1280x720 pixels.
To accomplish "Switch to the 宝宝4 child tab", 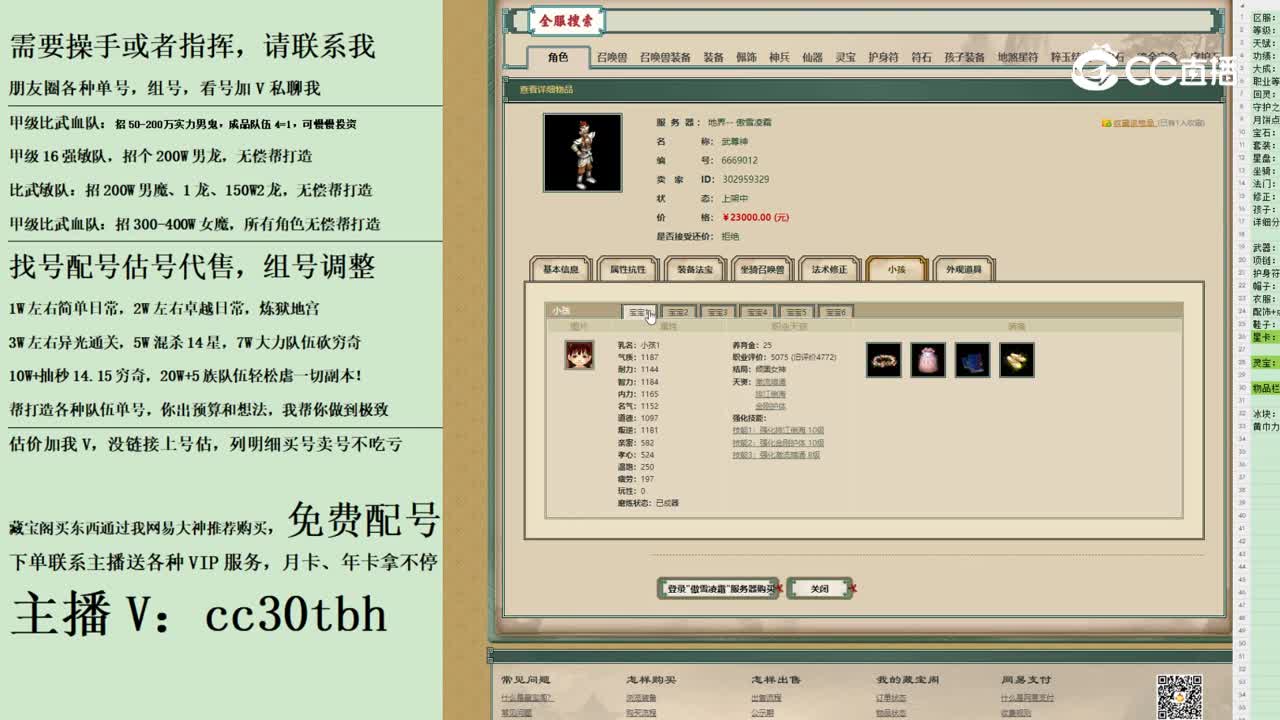I will 757,312.
